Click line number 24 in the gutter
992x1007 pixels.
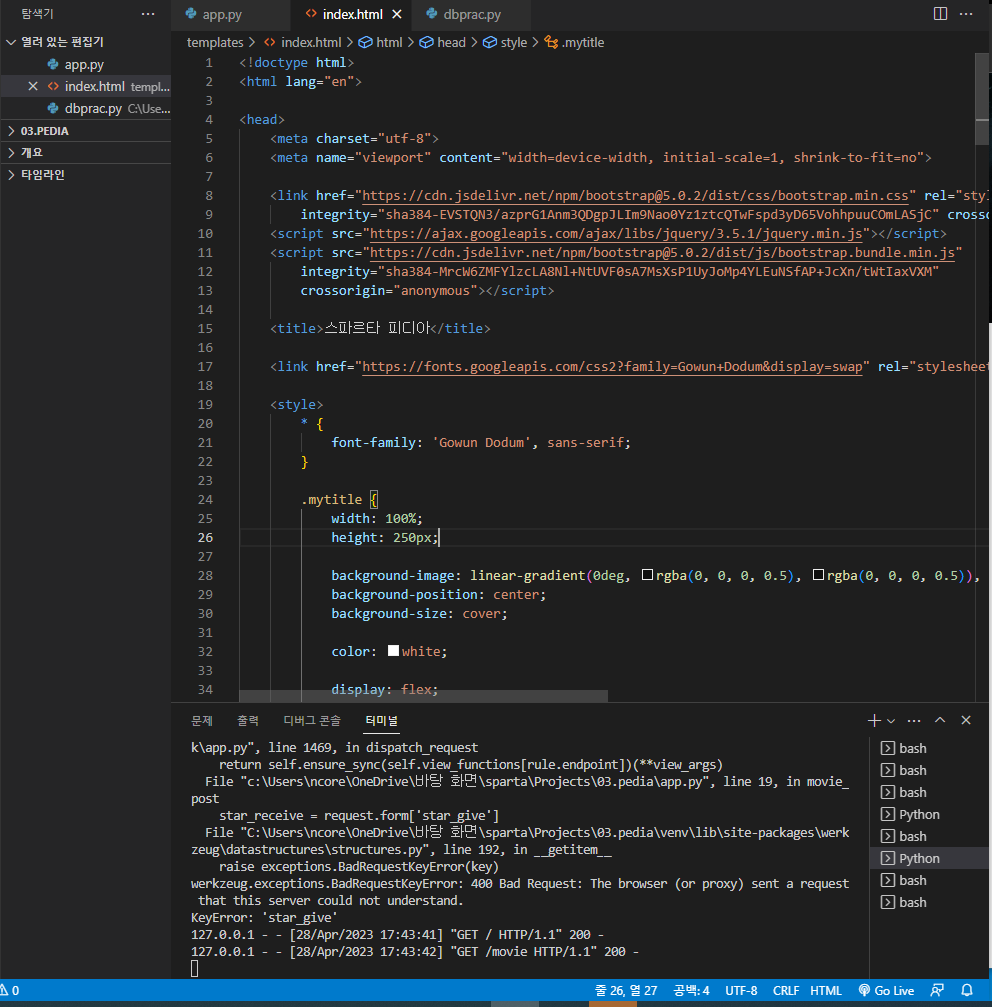(x=205, y=500)
